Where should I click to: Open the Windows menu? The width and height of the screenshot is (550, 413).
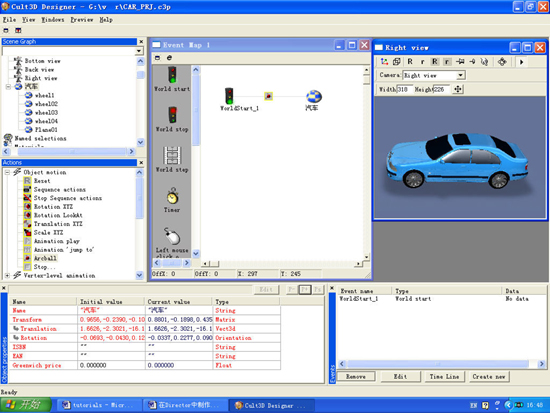53,20
